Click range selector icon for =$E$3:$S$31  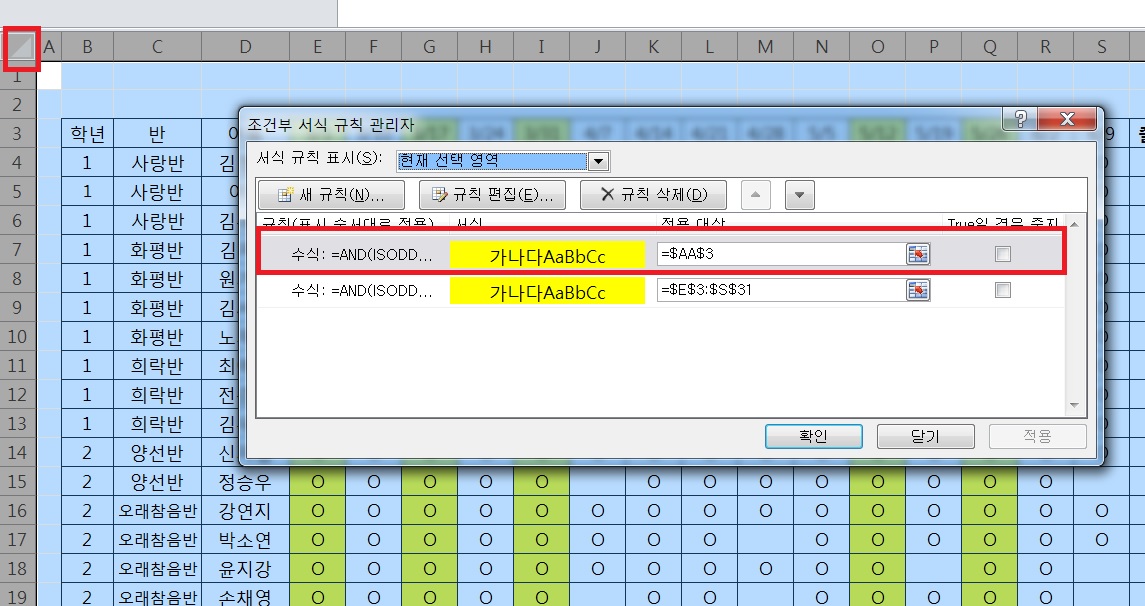tap(918, 291)
